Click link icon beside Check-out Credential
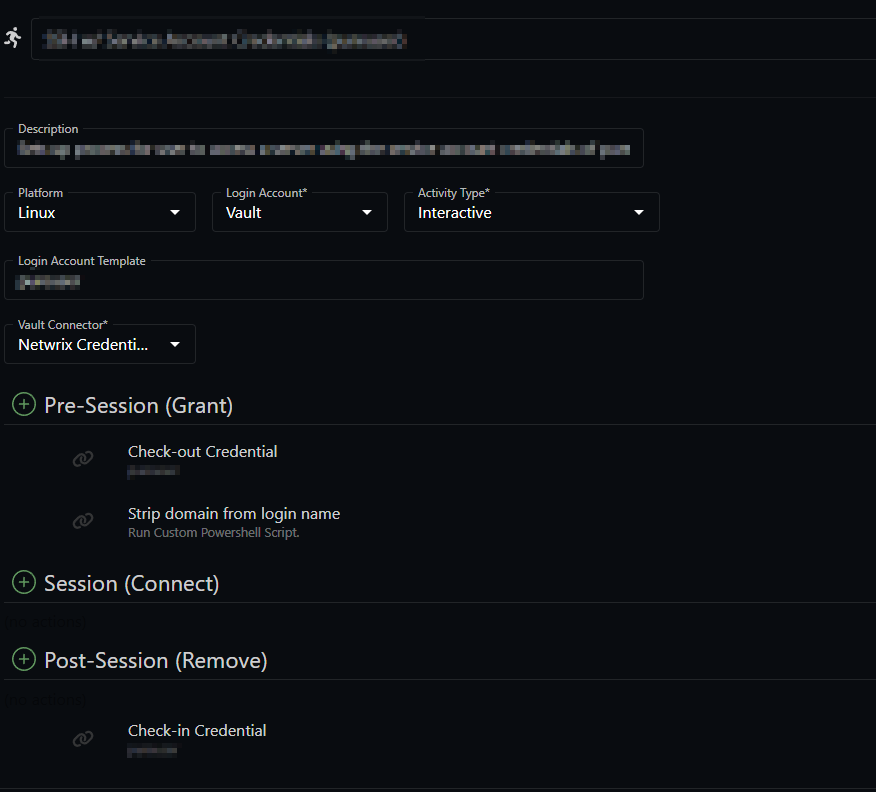Image resolution: width=876 pixels, height=792 pixels. [x=83, y=459]
